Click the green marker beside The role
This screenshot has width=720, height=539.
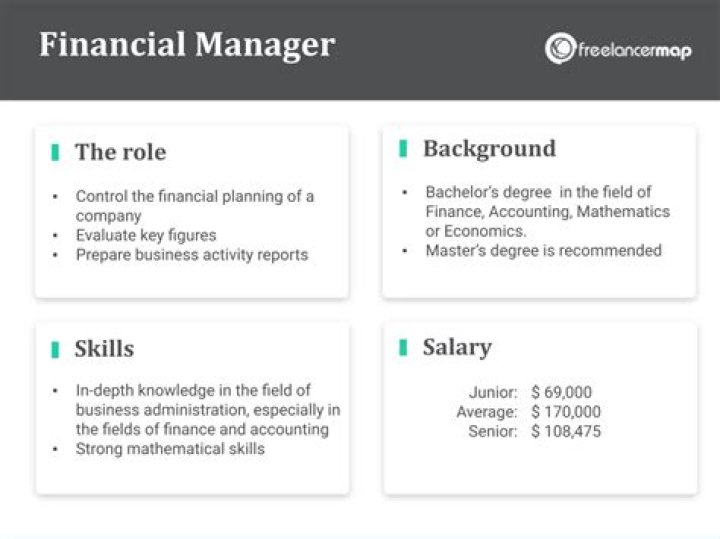[56, 152]
